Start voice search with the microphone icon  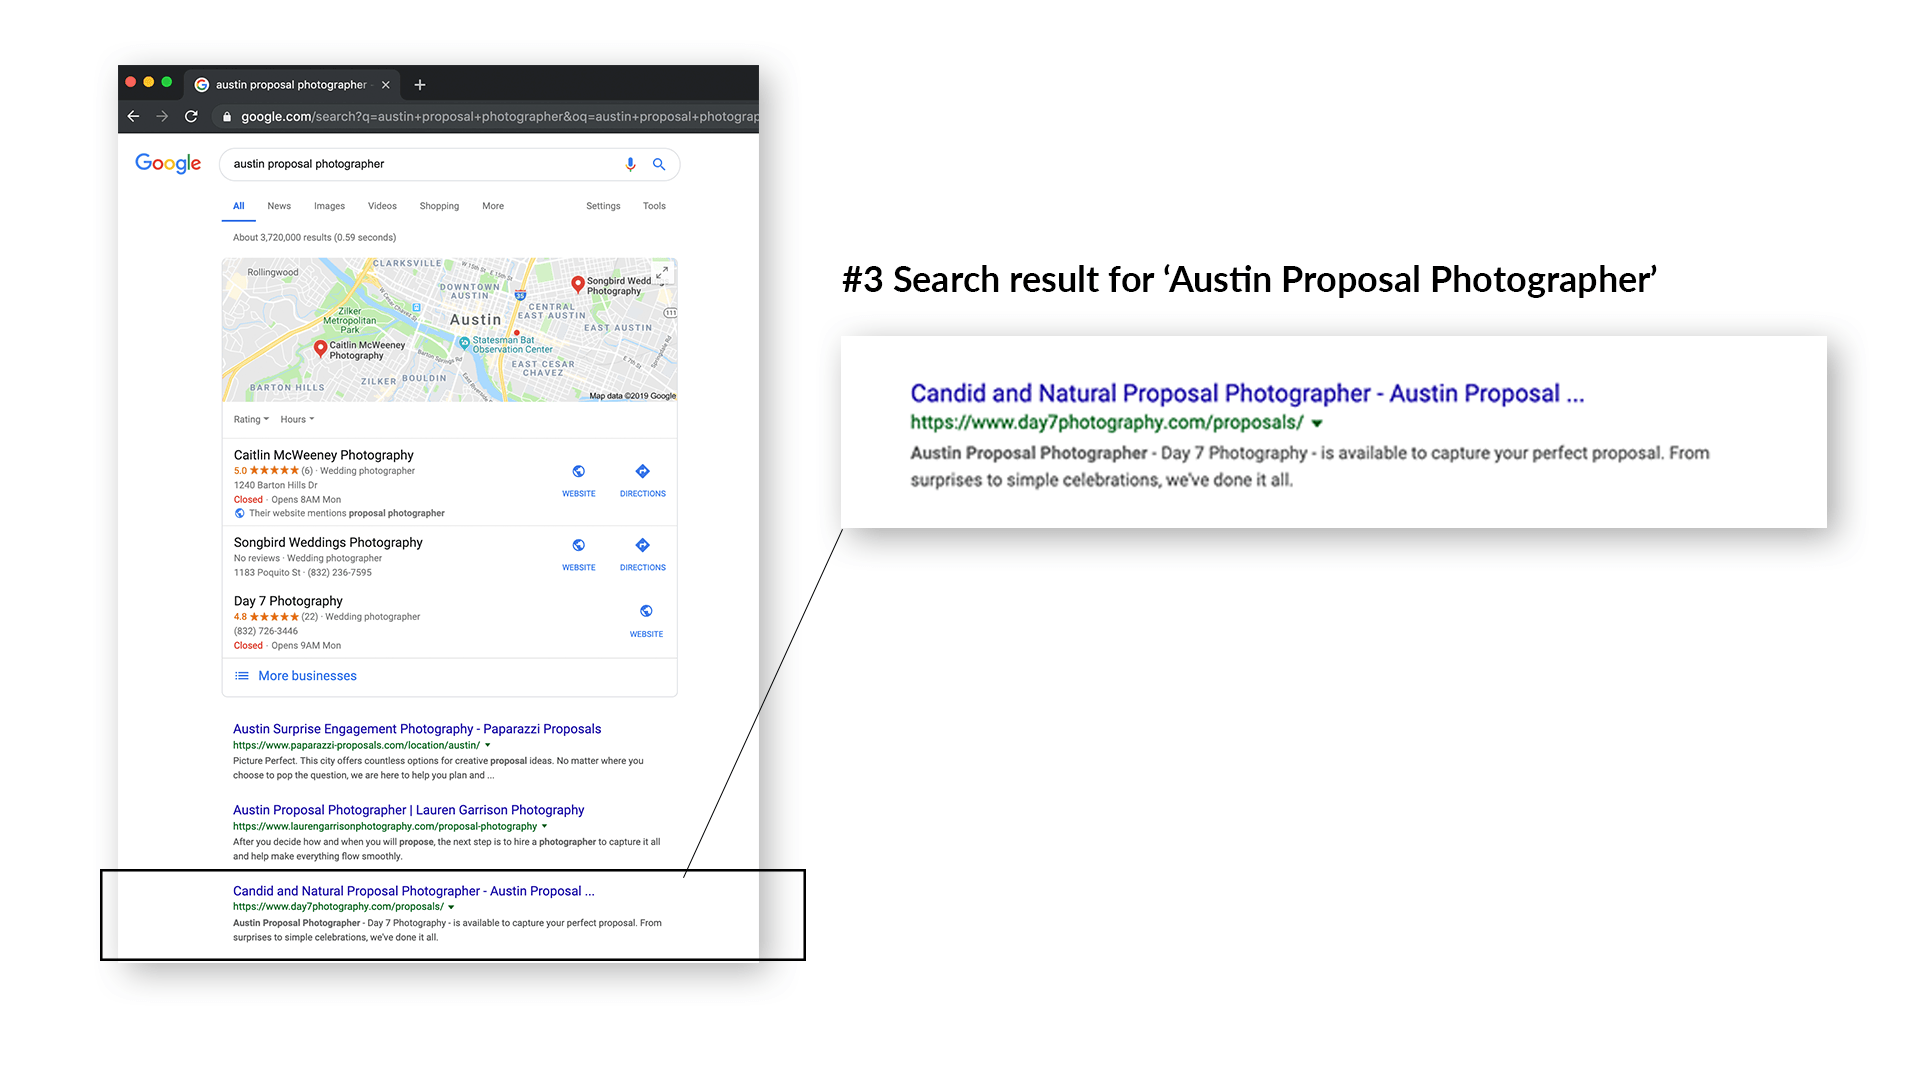pyautogui.click(x=630, y=164)
